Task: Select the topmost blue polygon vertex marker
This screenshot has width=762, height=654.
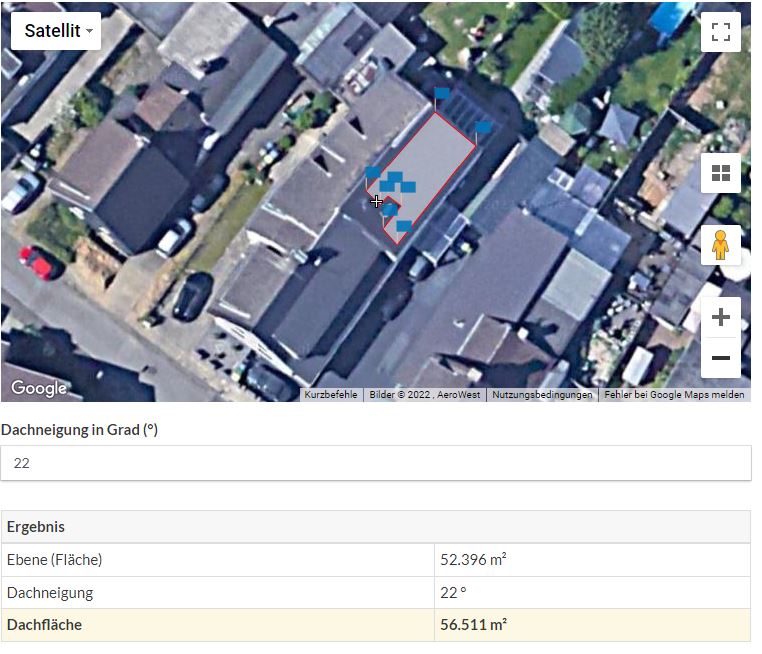Action: [442, 93]
